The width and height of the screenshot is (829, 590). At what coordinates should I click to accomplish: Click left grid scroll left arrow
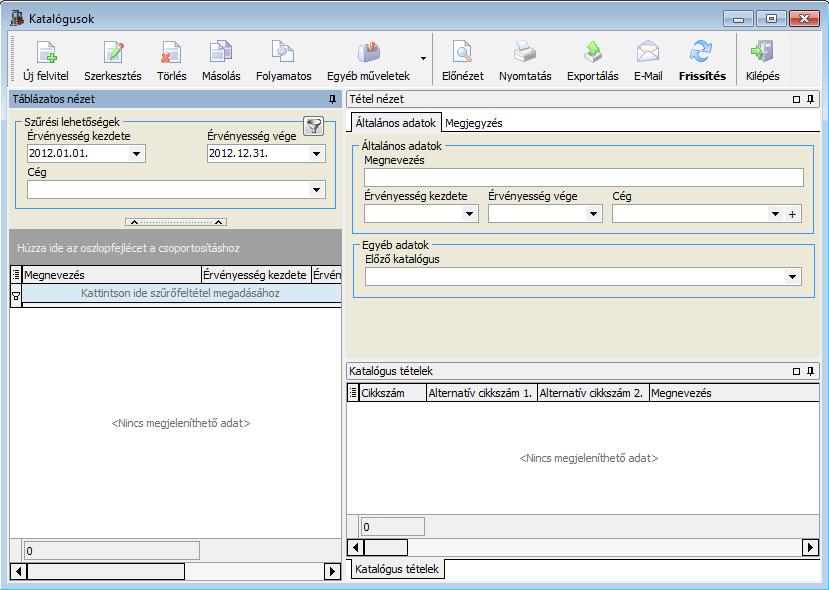19,571
